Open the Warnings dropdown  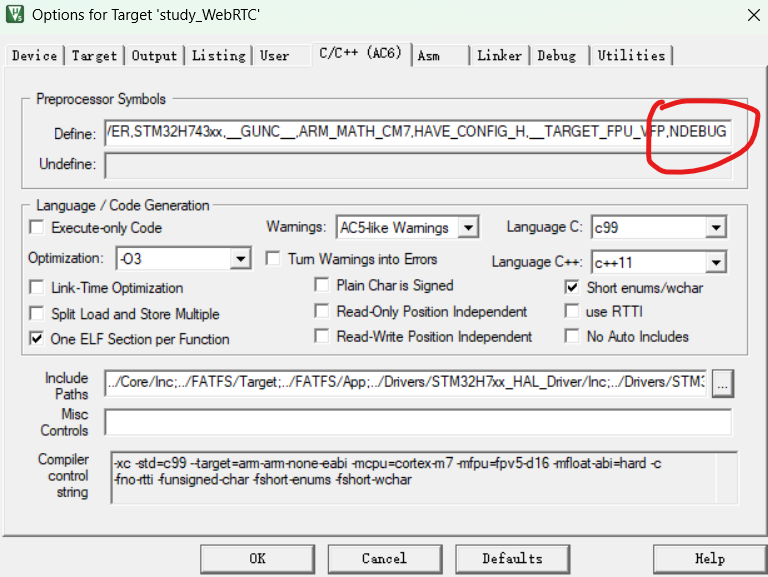(408, 227)
